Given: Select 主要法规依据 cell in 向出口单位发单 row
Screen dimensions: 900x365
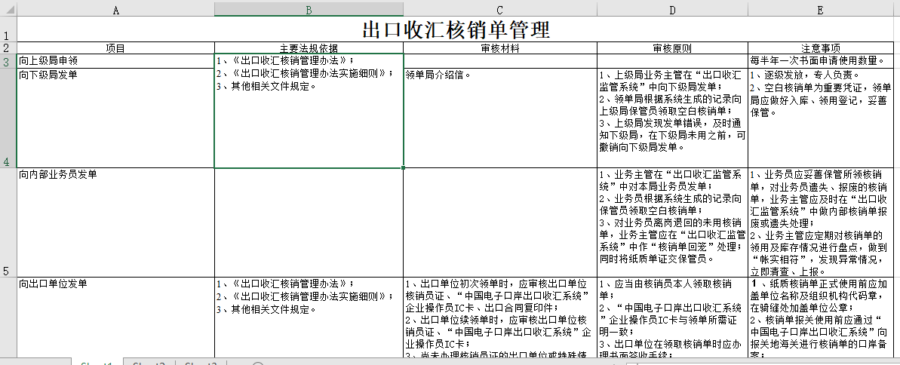Looking at the screenshot, I should 309,317.
